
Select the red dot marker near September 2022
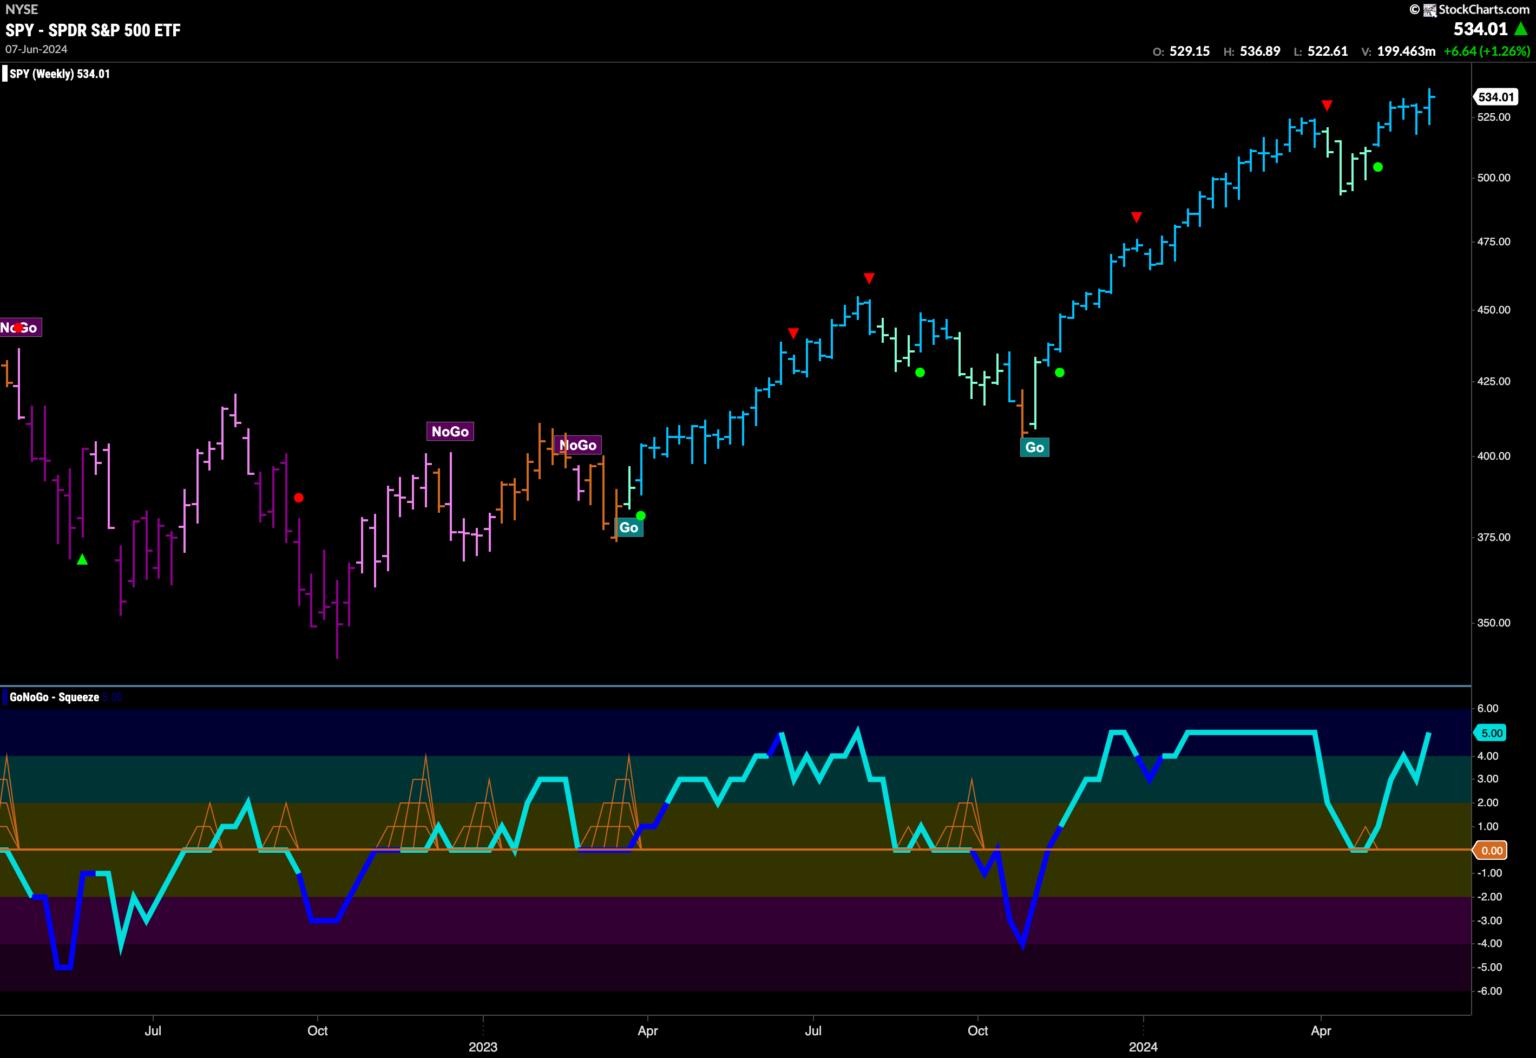click(x=298, y=497)
